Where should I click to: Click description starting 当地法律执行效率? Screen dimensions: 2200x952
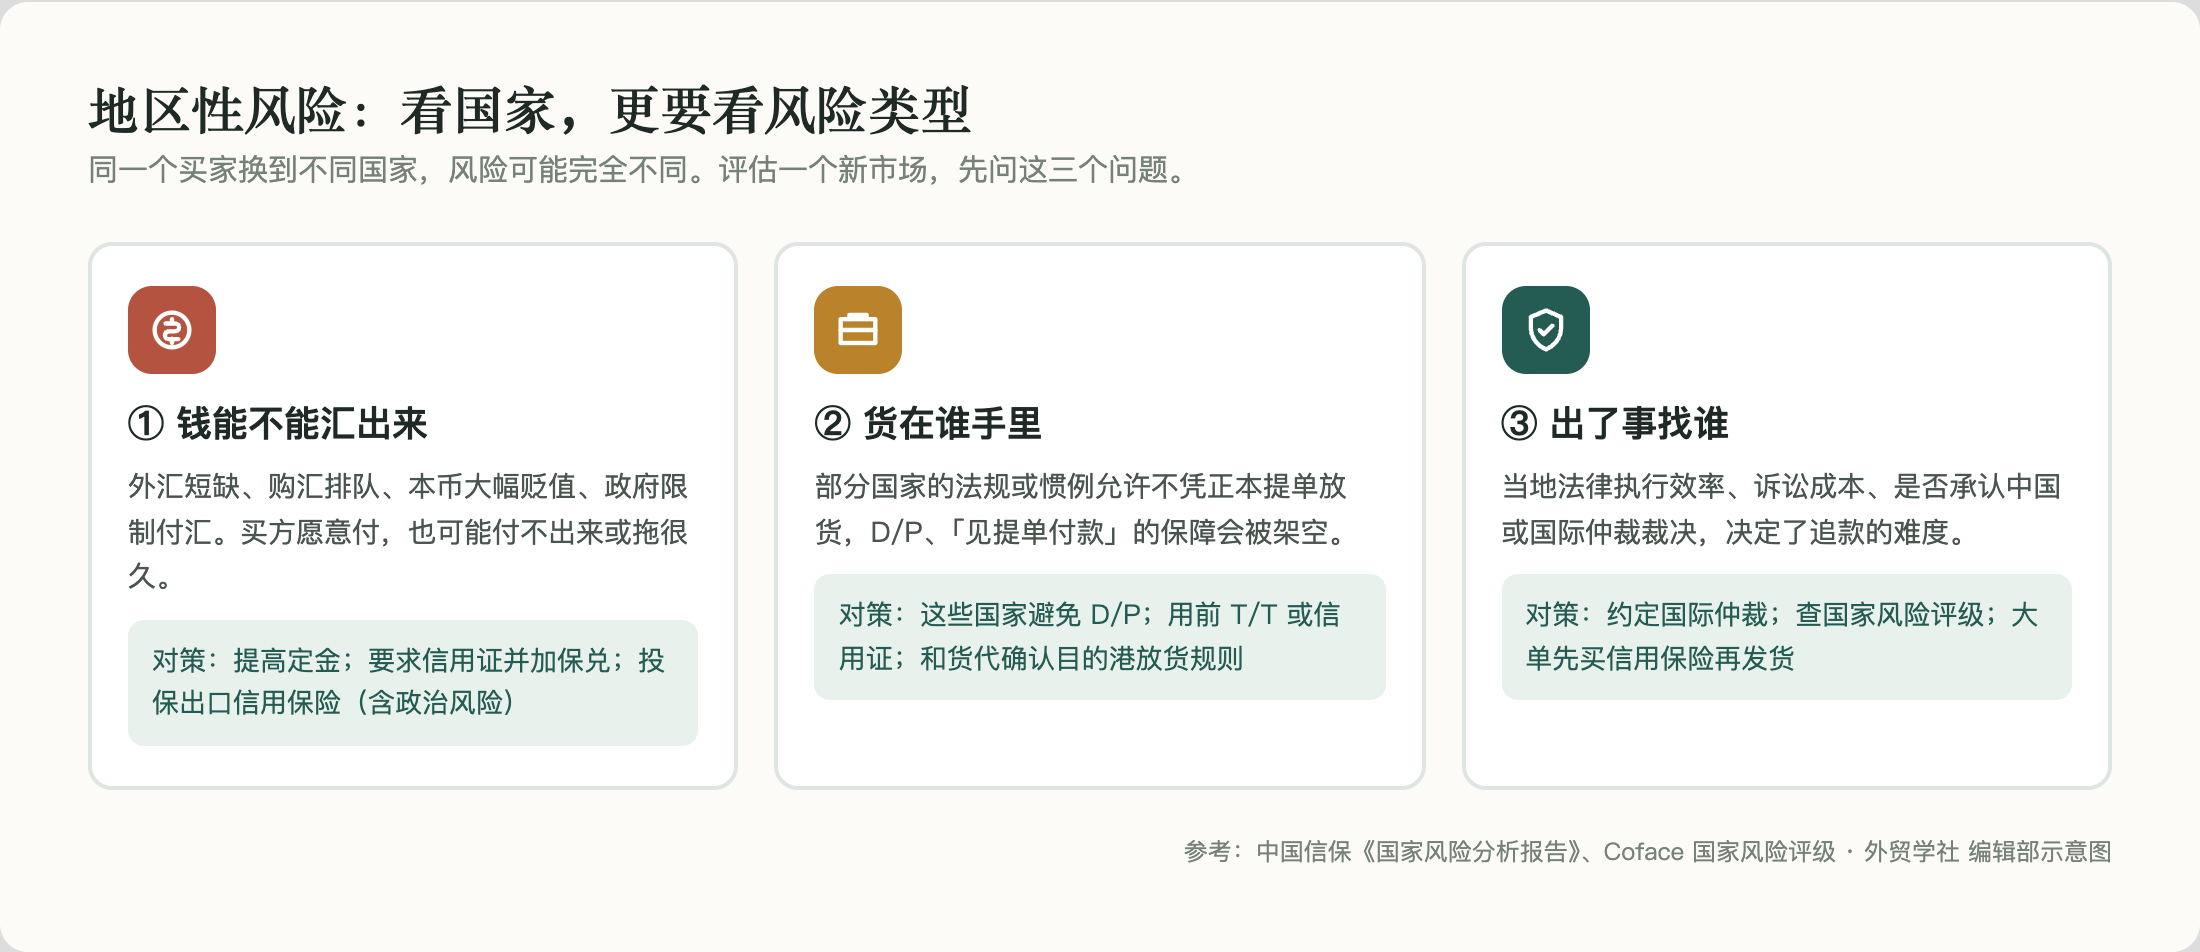point(1782,509)
